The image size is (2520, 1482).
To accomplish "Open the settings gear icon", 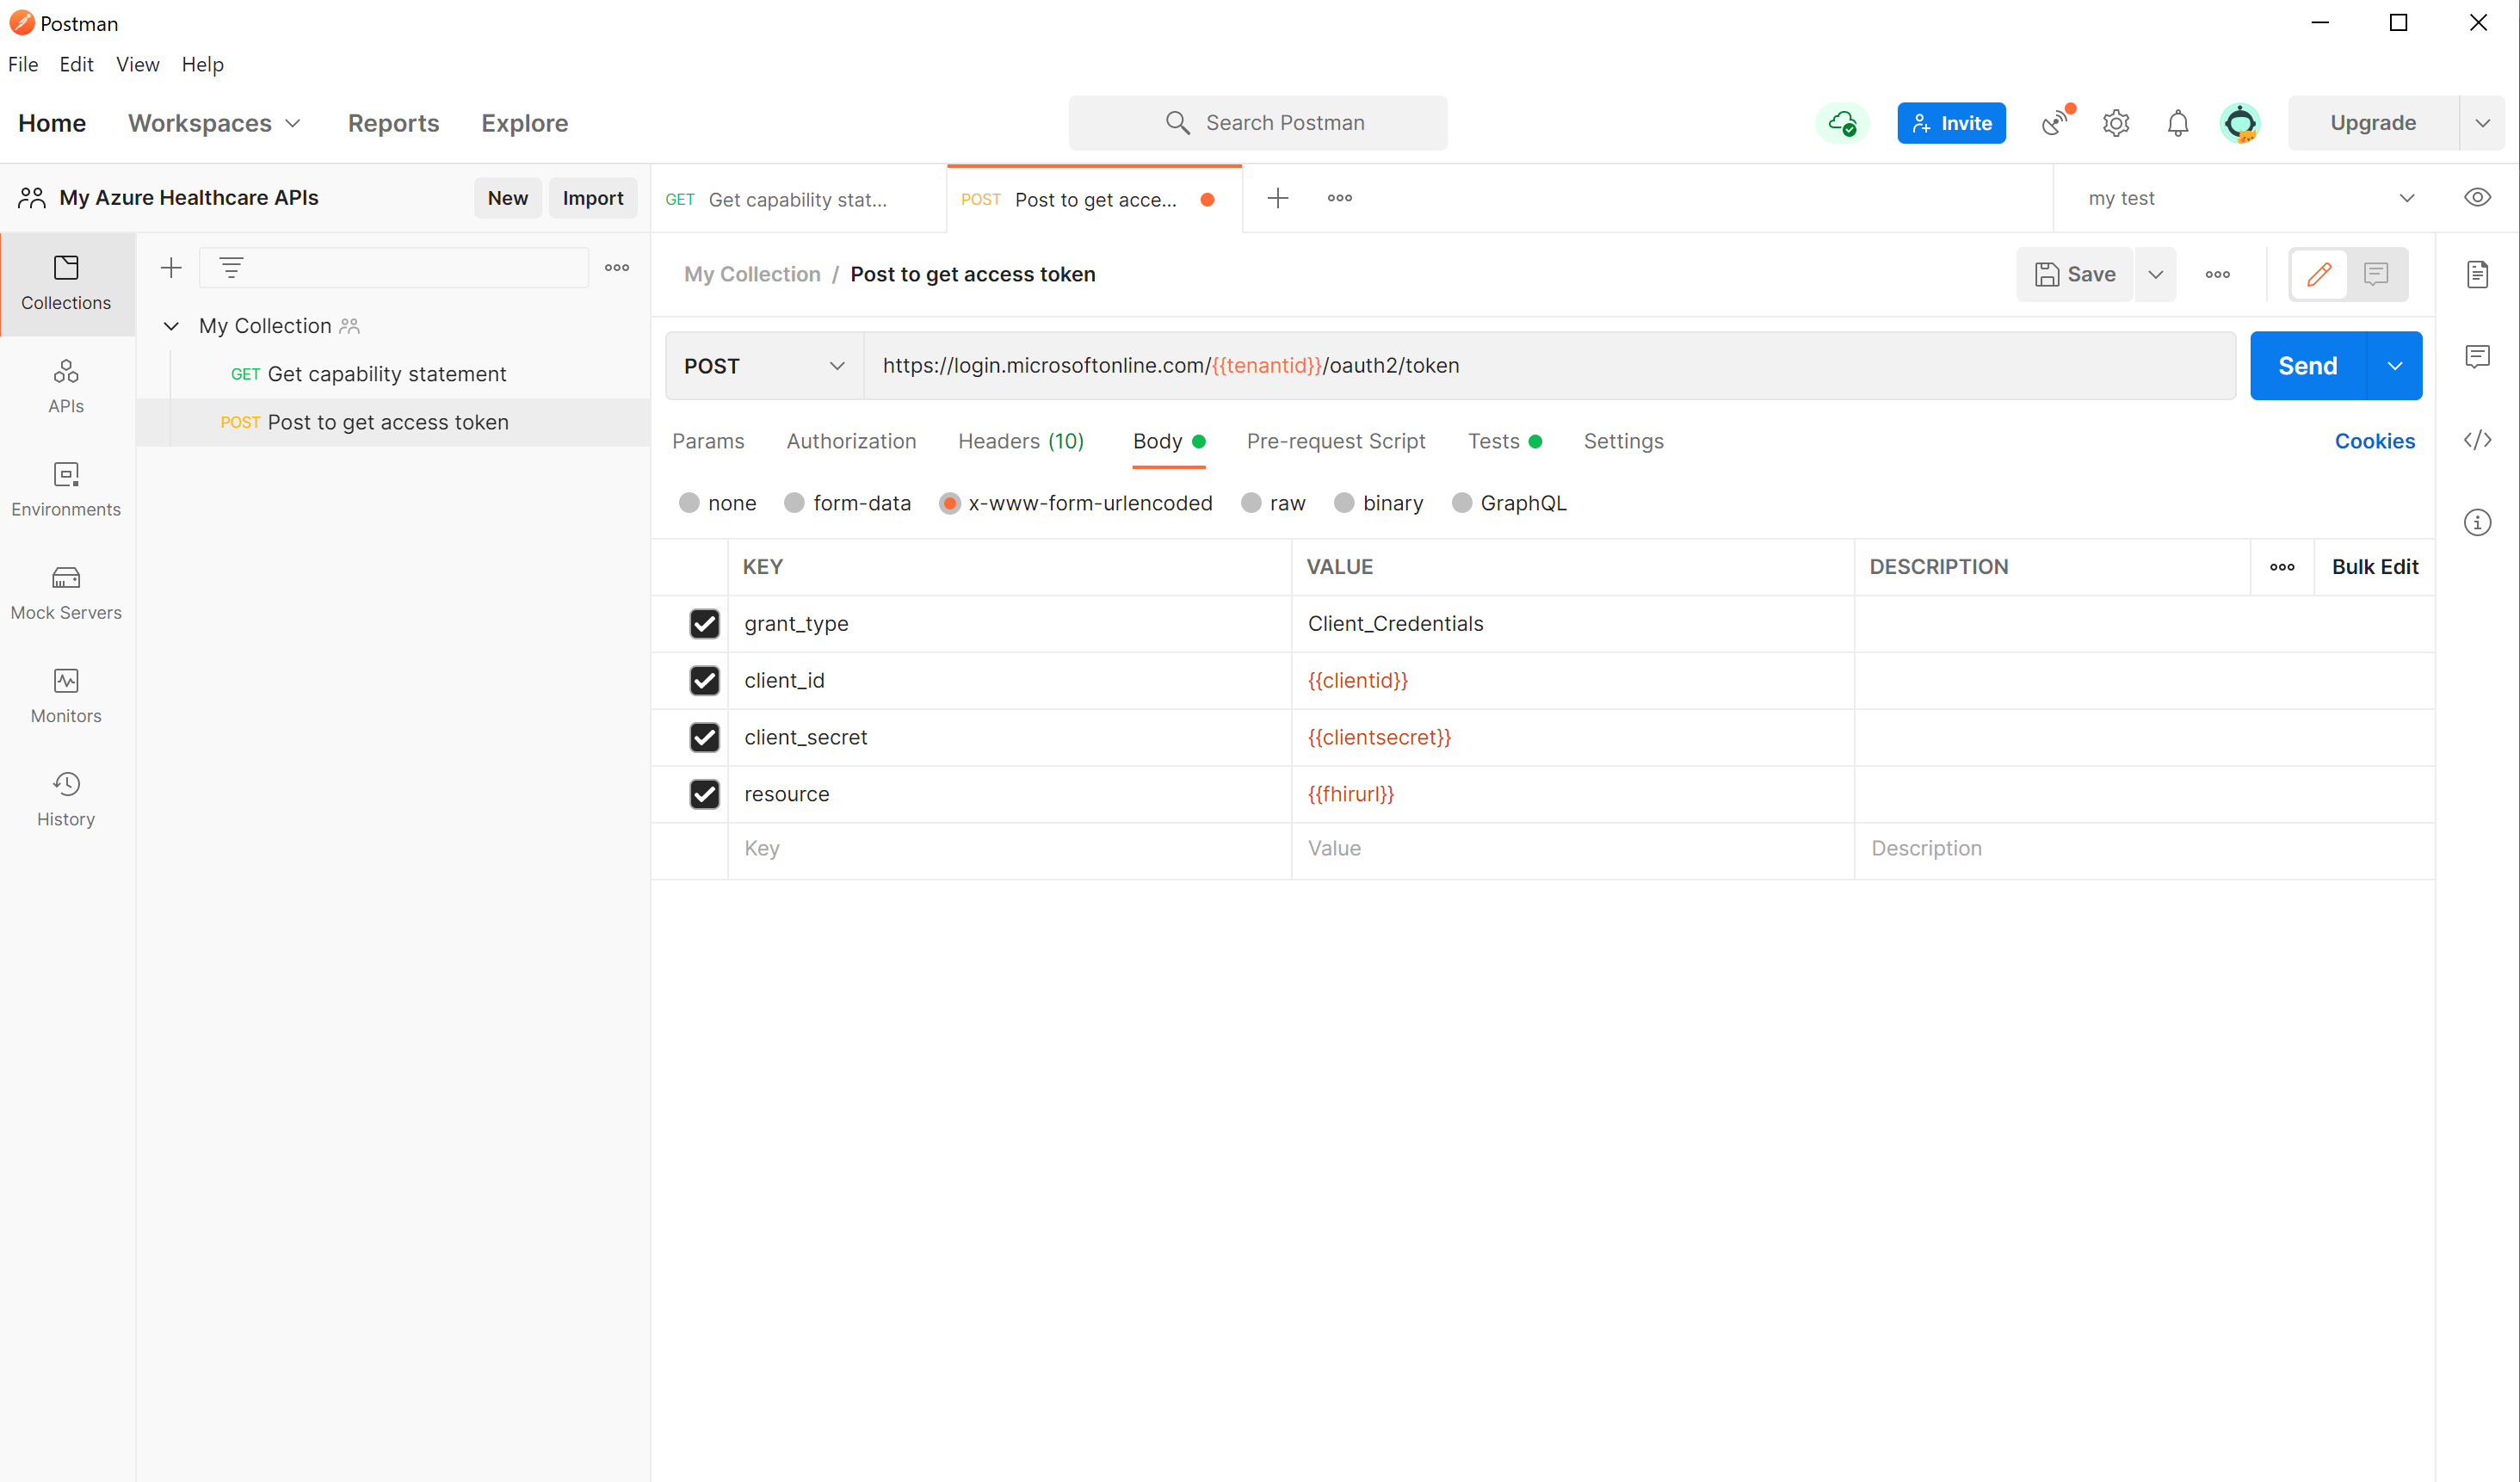I will [x=2116, y=123].
